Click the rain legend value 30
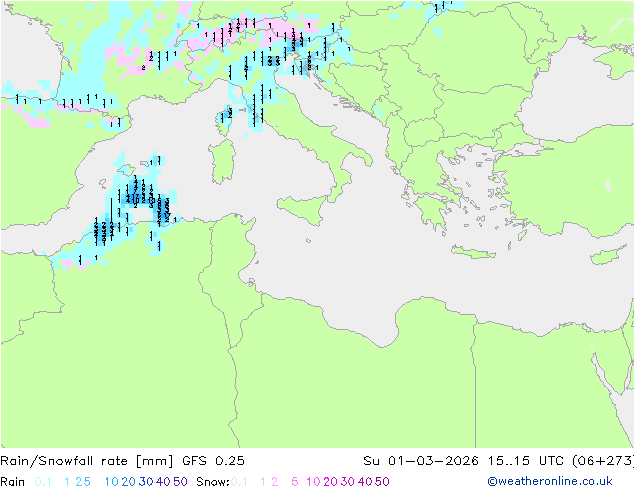Viewport: 634px width, 490px height. [x=146, y=482]
